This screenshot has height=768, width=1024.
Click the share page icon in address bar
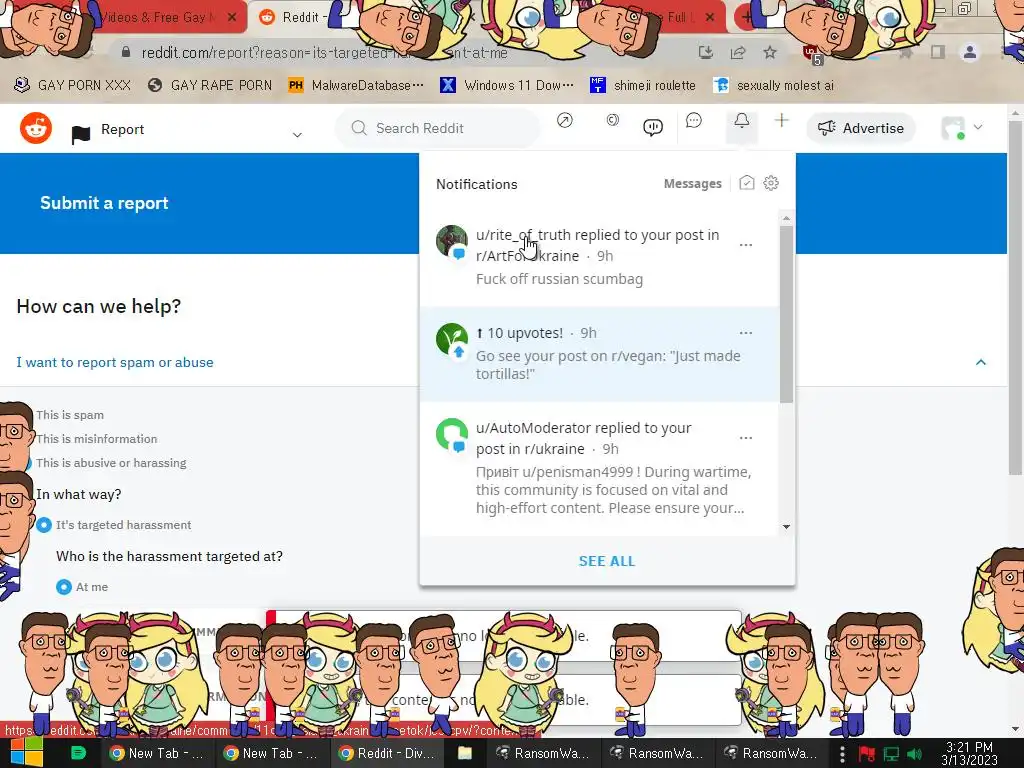coord(738,52)
